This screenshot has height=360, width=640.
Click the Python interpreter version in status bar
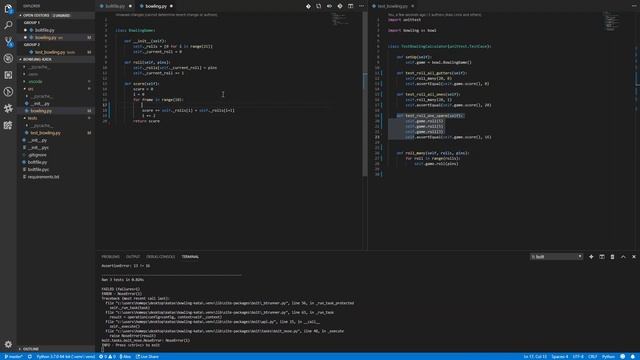pos(65,357)
